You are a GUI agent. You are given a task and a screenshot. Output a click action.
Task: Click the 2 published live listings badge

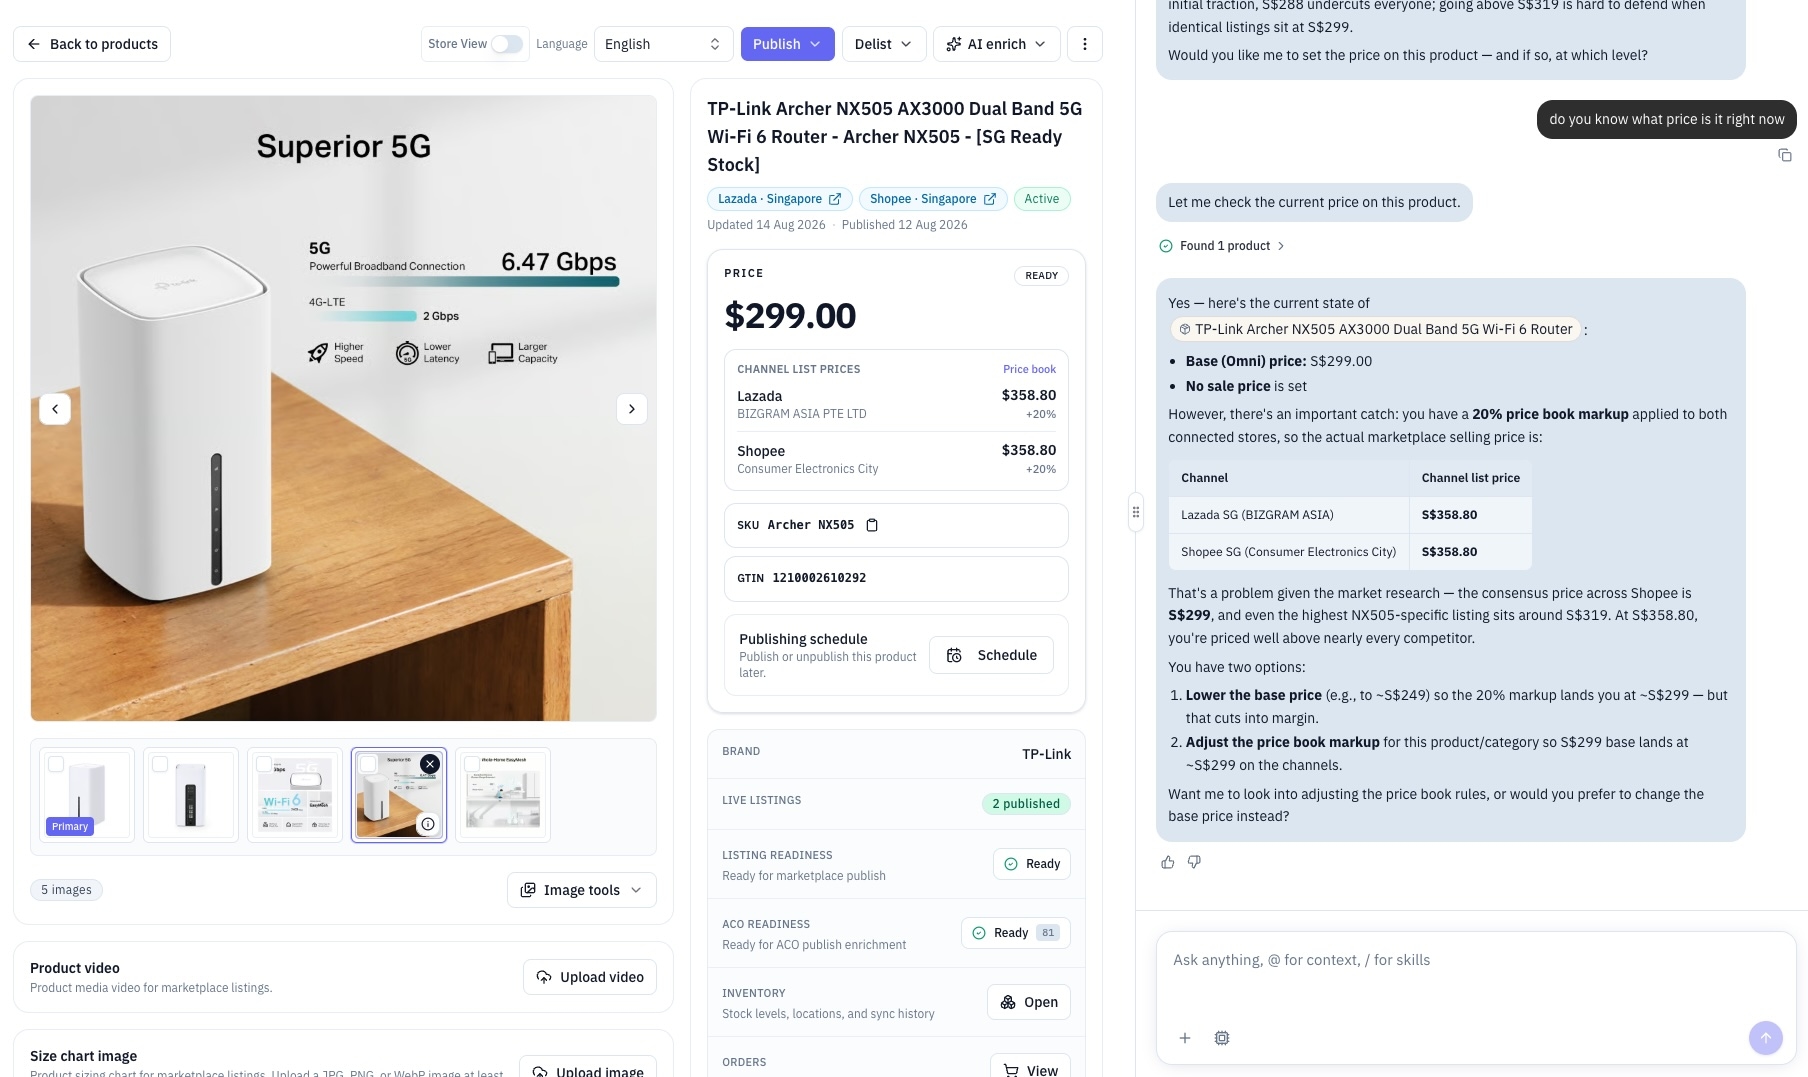1026,804
